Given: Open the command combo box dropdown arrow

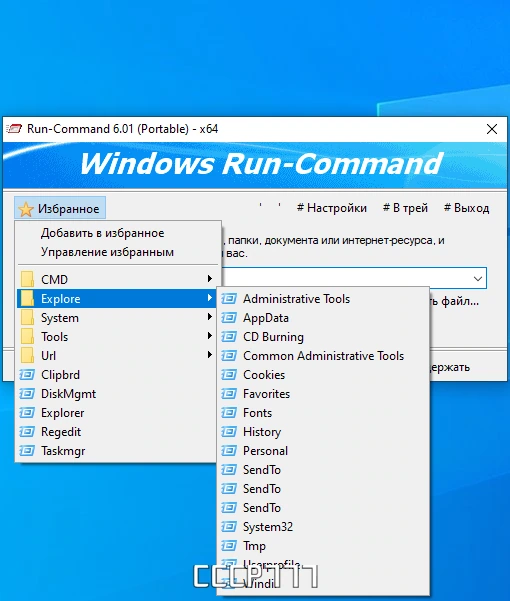Looking at the screenshot, I should (x=478, y=279).
